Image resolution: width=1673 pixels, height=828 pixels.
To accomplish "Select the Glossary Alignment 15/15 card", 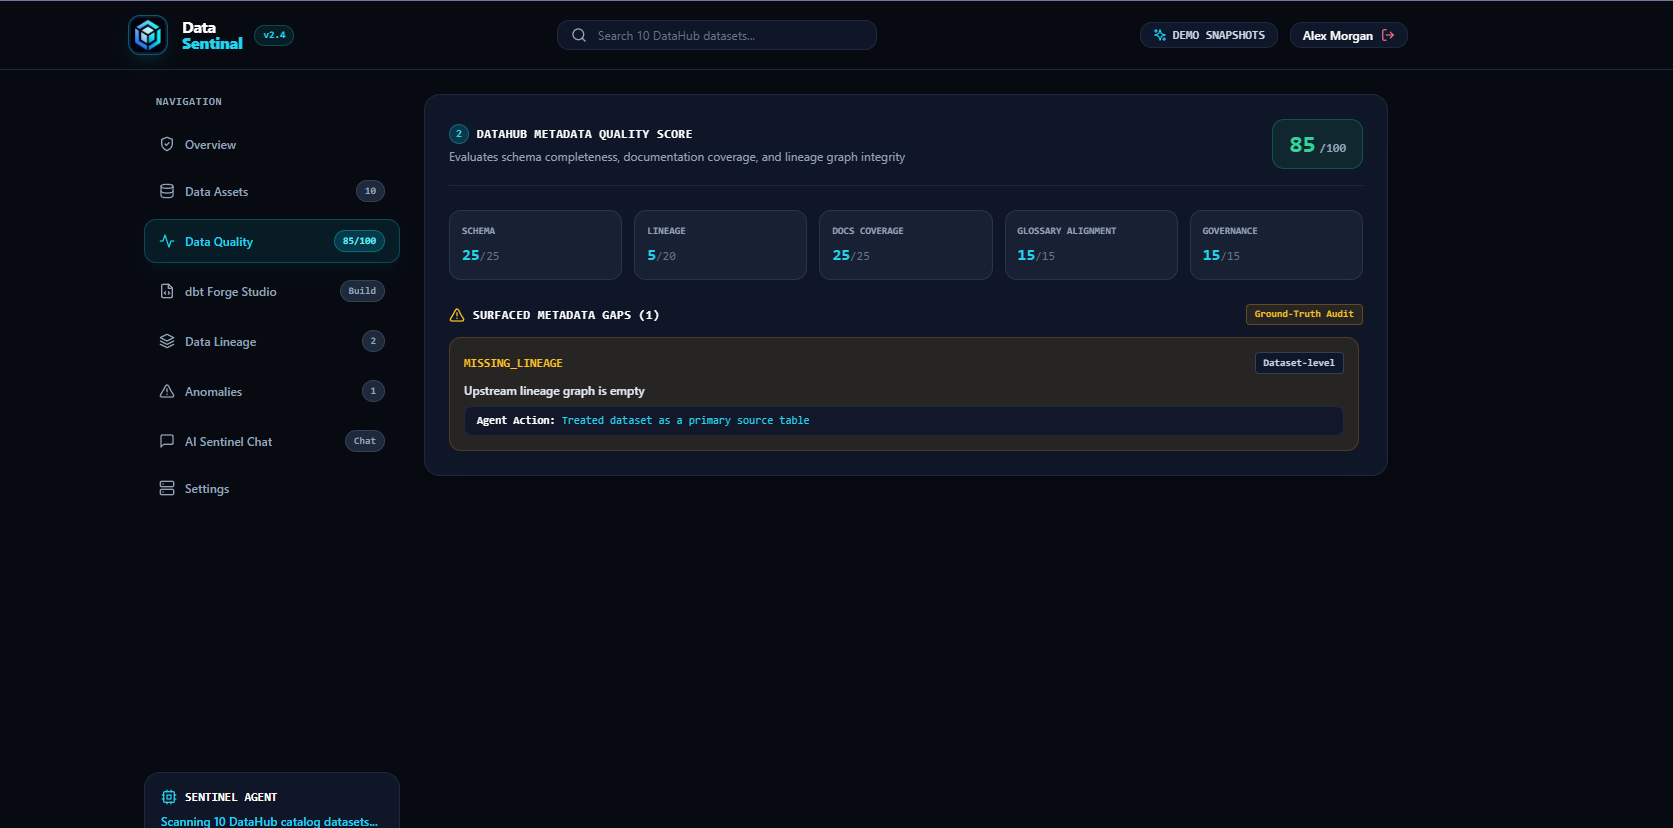I will click(1091, 245).
